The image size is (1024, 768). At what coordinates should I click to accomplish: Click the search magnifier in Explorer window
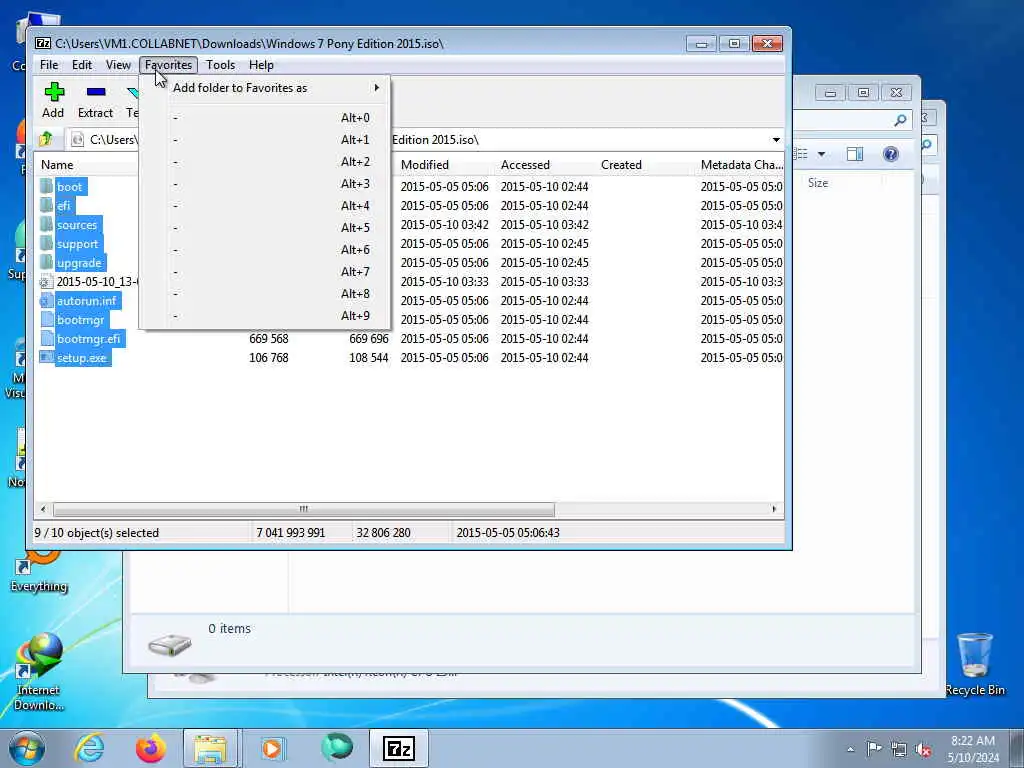pos(901,120)
